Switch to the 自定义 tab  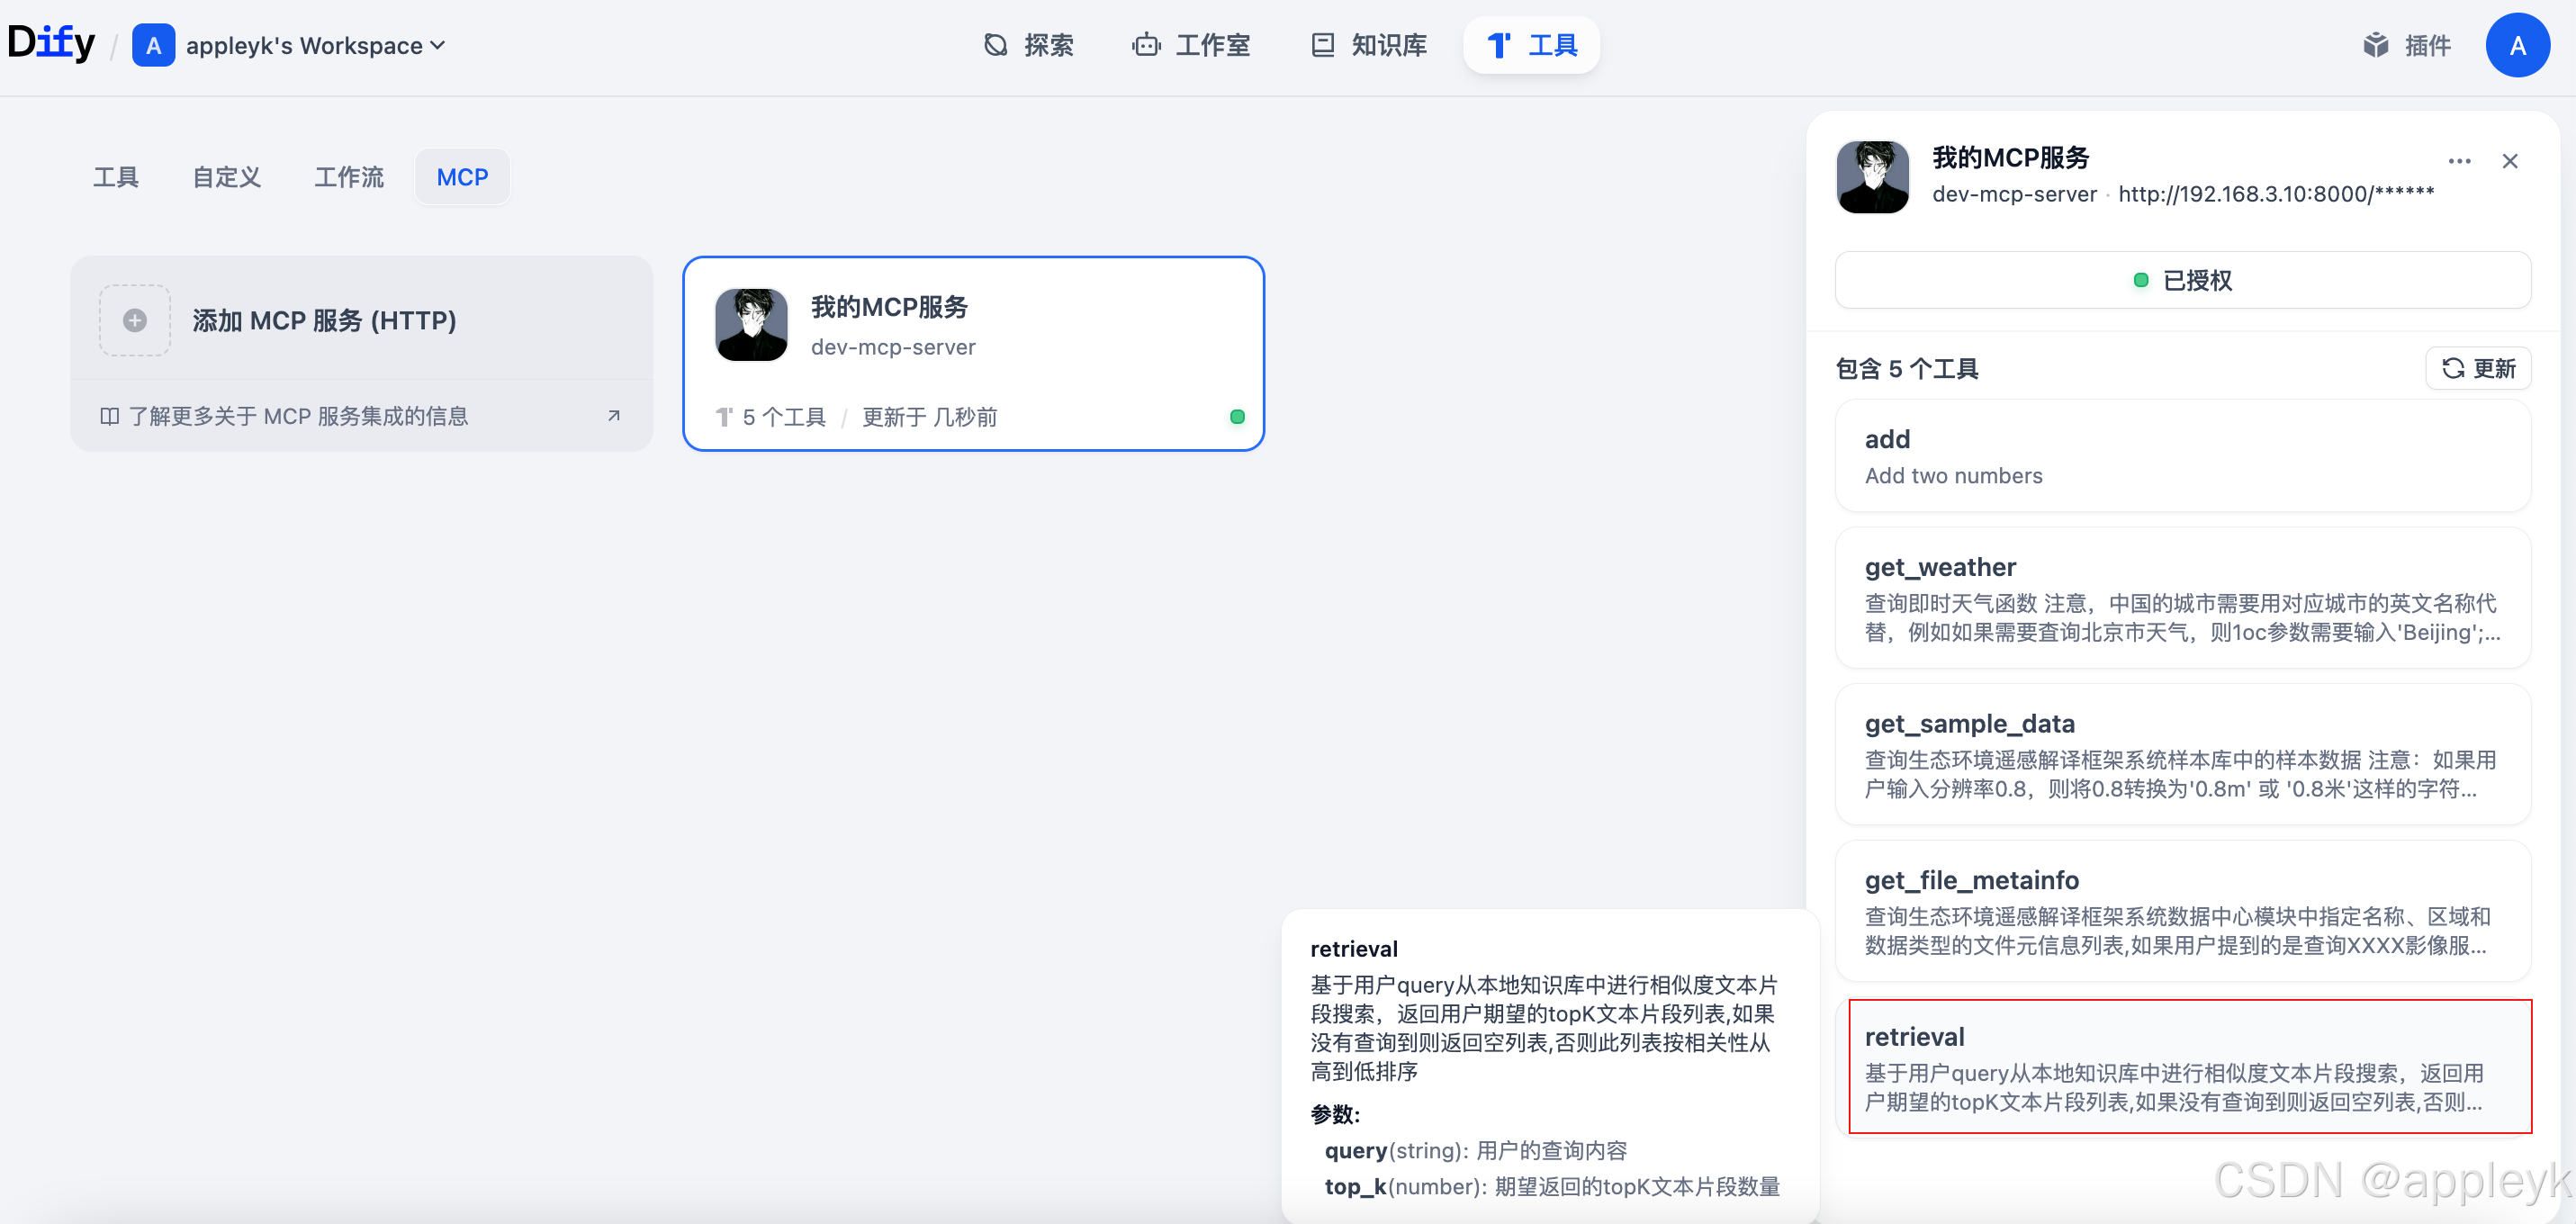click(x=227, y=177)
